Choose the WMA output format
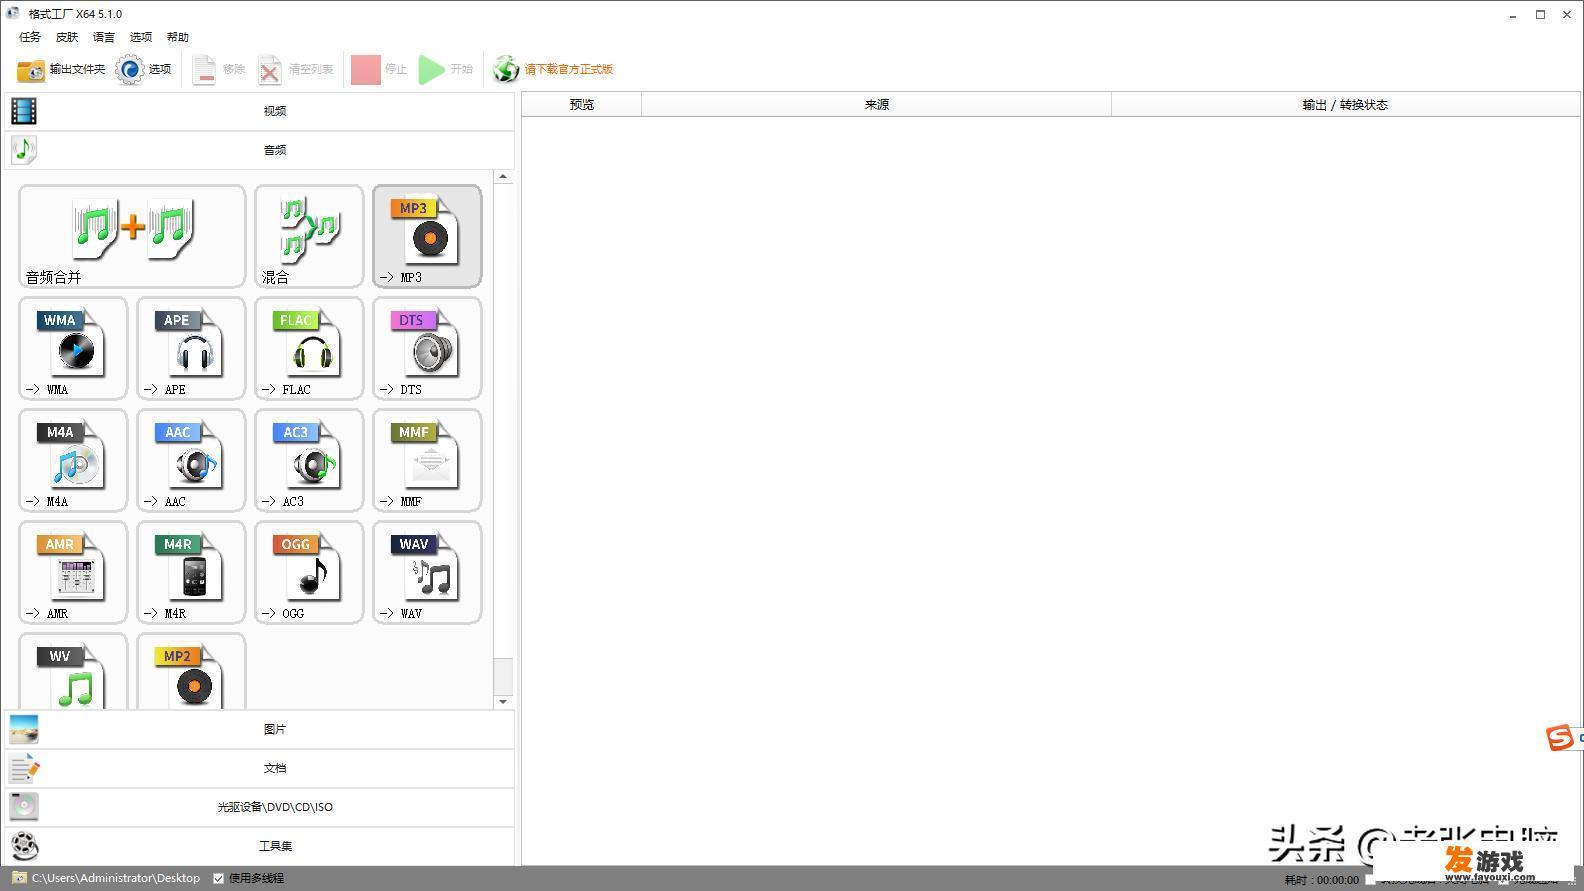This screenshot has width=1584, height=891. (73, 348)
